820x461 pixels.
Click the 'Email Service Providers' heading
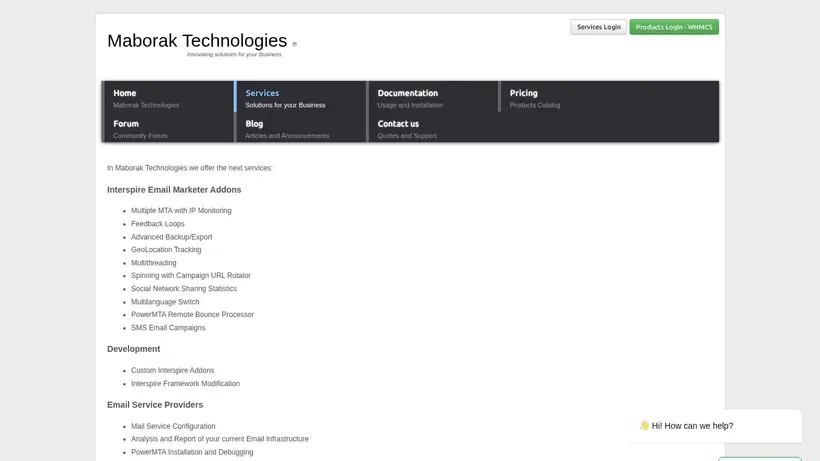(155, 405)
